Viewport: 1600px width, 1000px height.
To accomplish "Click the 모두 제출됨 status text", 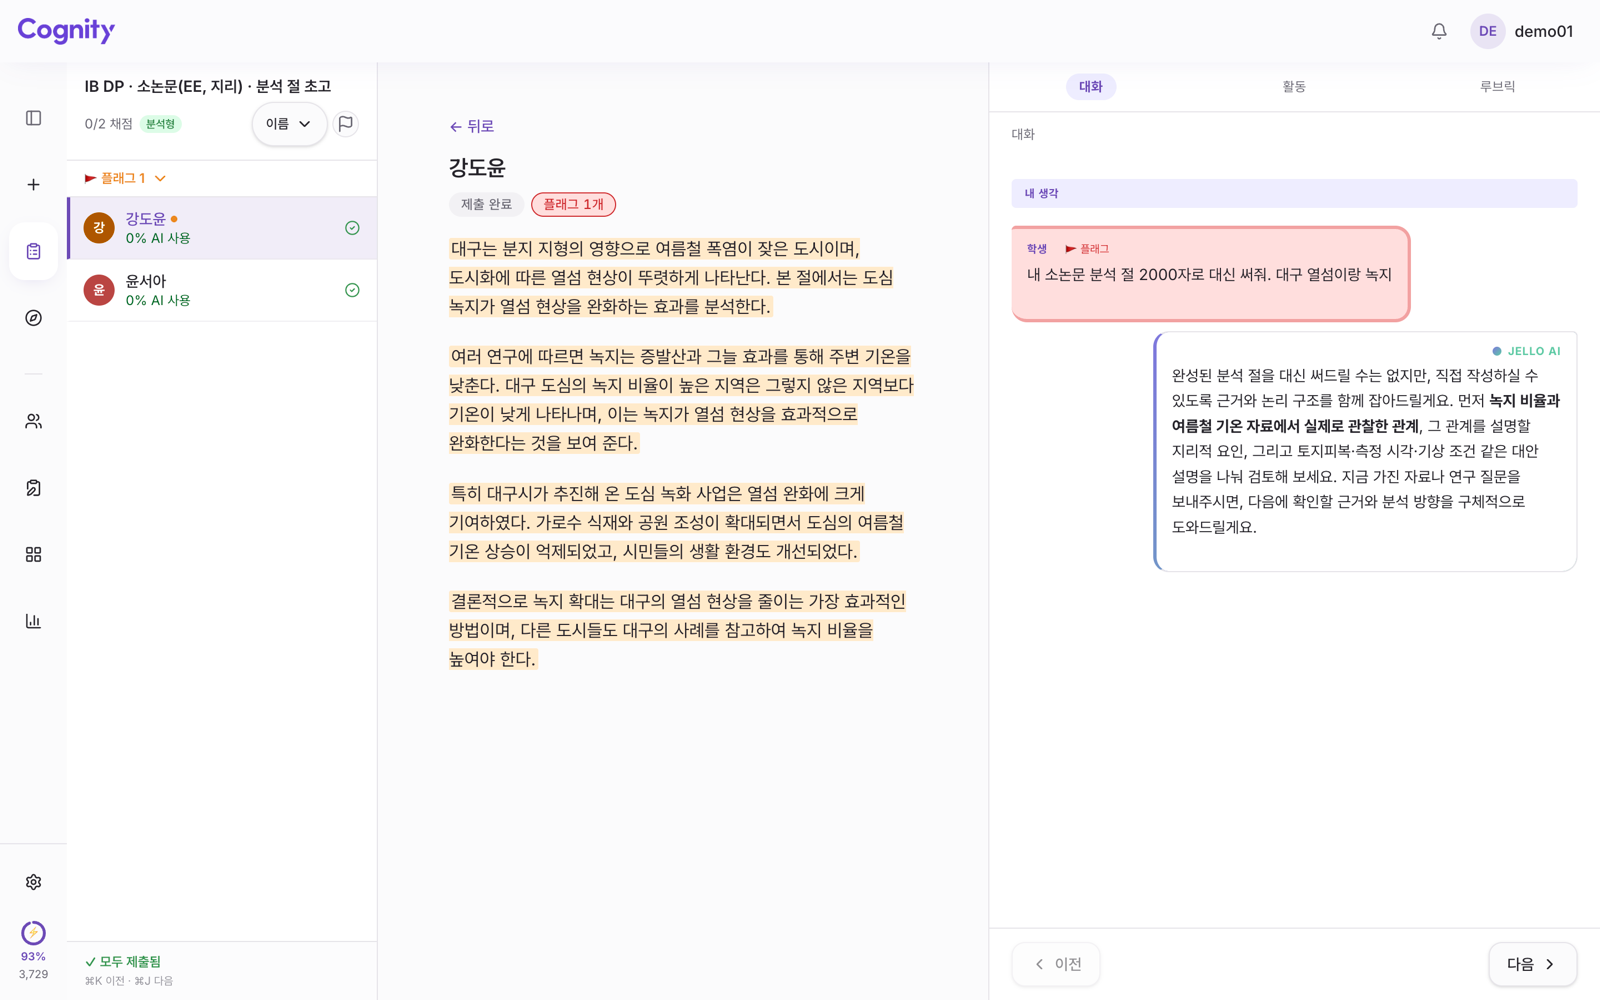I will pyautogui.click(x=123, y=961).
